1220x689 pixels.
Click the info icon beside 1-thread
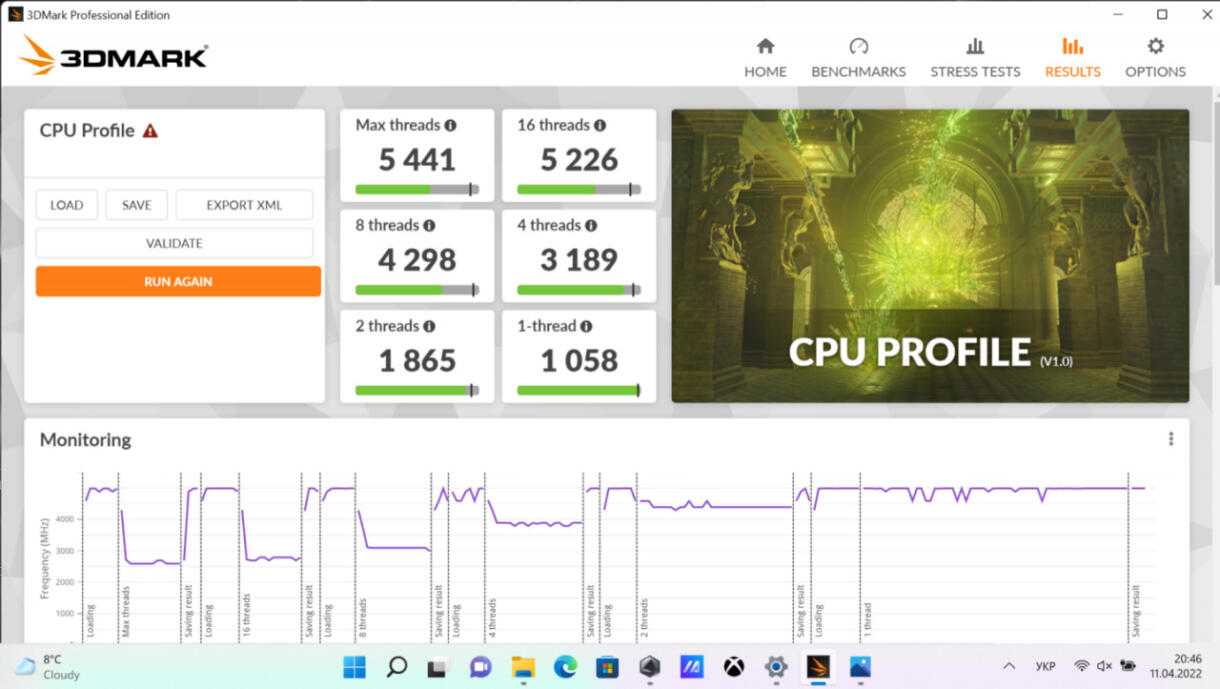pos(586,326)
